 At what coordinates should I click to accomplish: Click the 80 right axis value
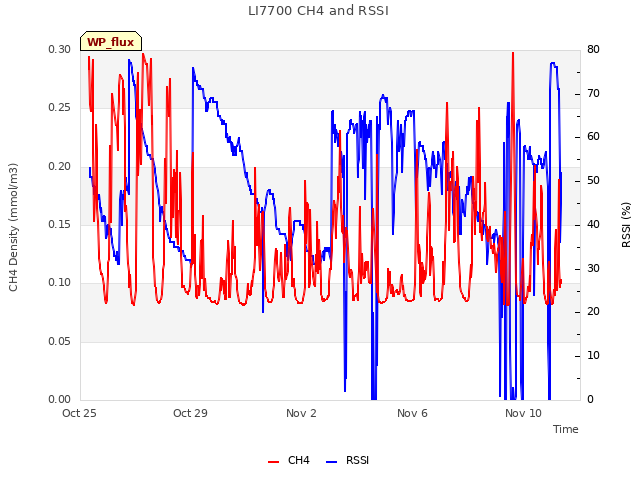pos(593,49)
